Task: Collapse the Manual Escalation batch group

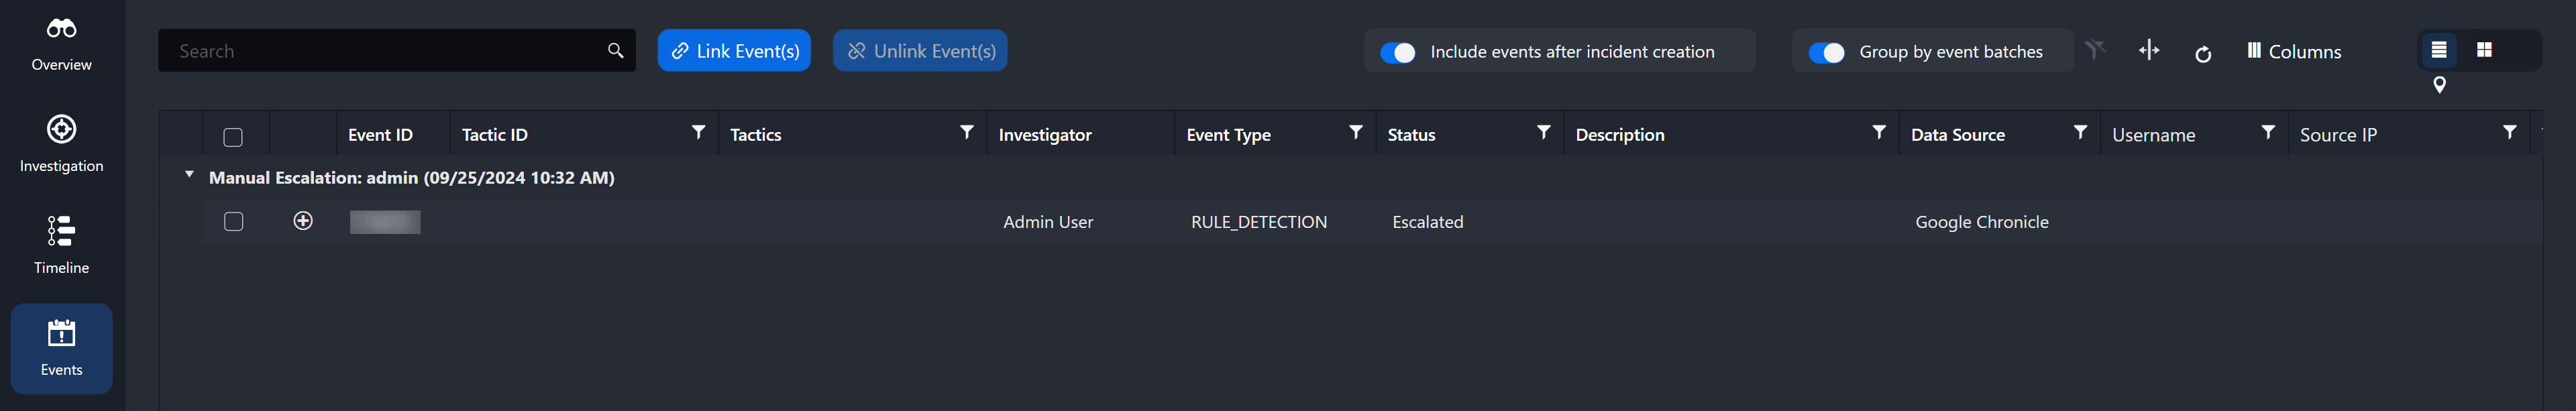Action: coord(189,176)
